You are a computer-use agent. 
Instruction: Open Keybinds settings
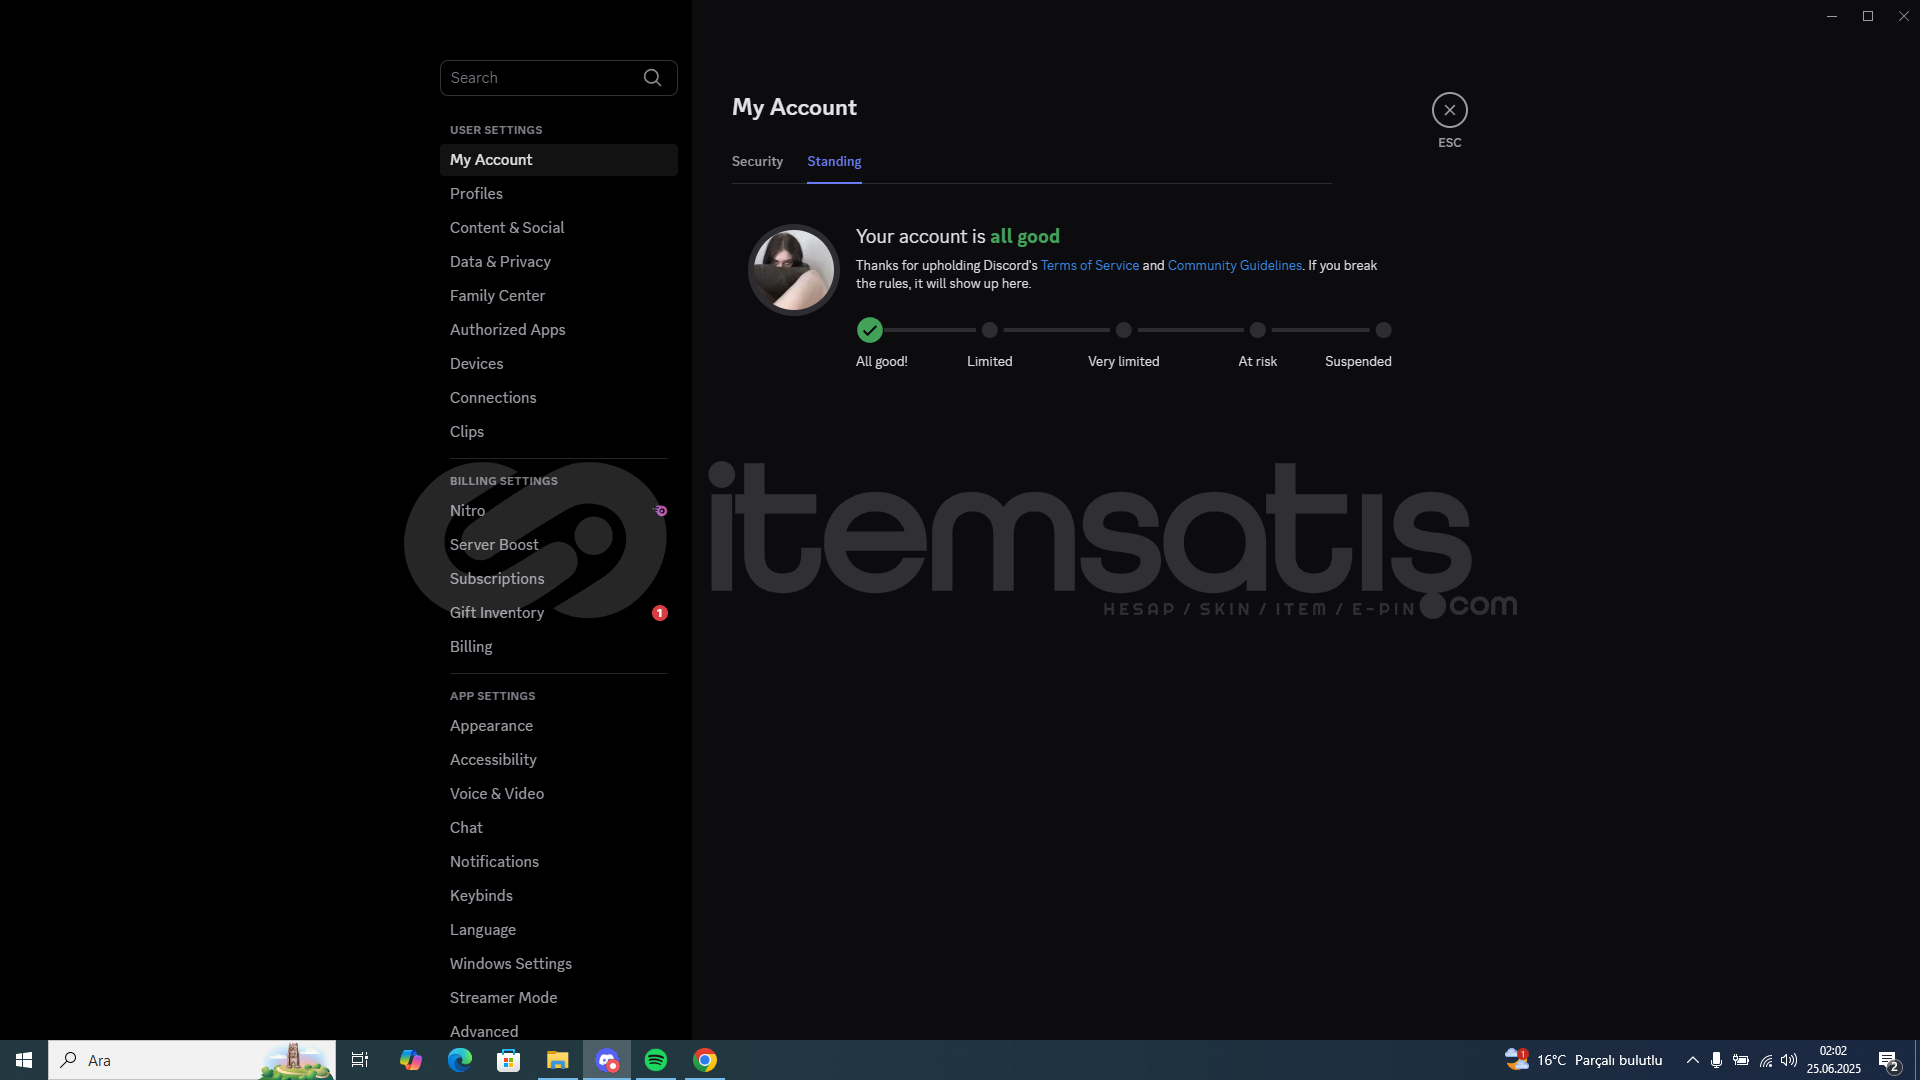[558, 896]
